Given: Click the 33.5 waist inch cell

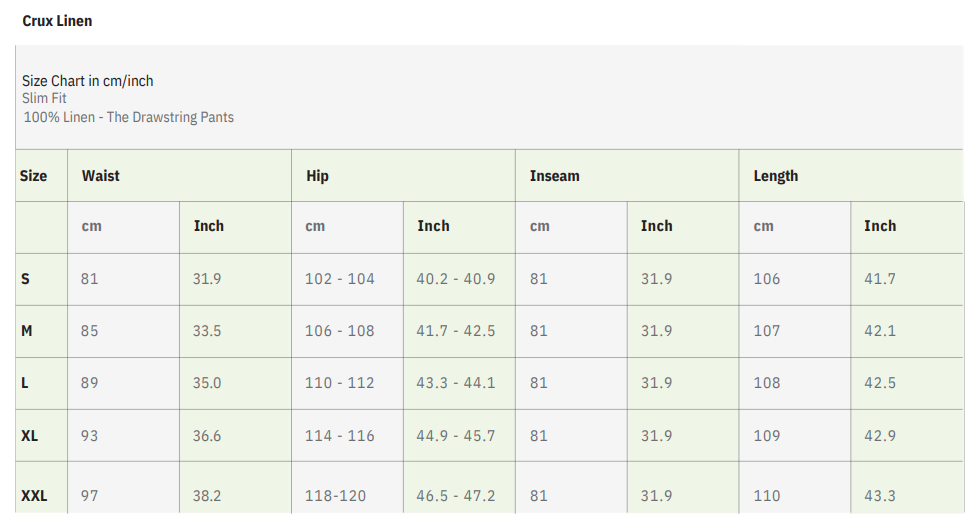Looking at the screenshot, I should click(207, 331).
